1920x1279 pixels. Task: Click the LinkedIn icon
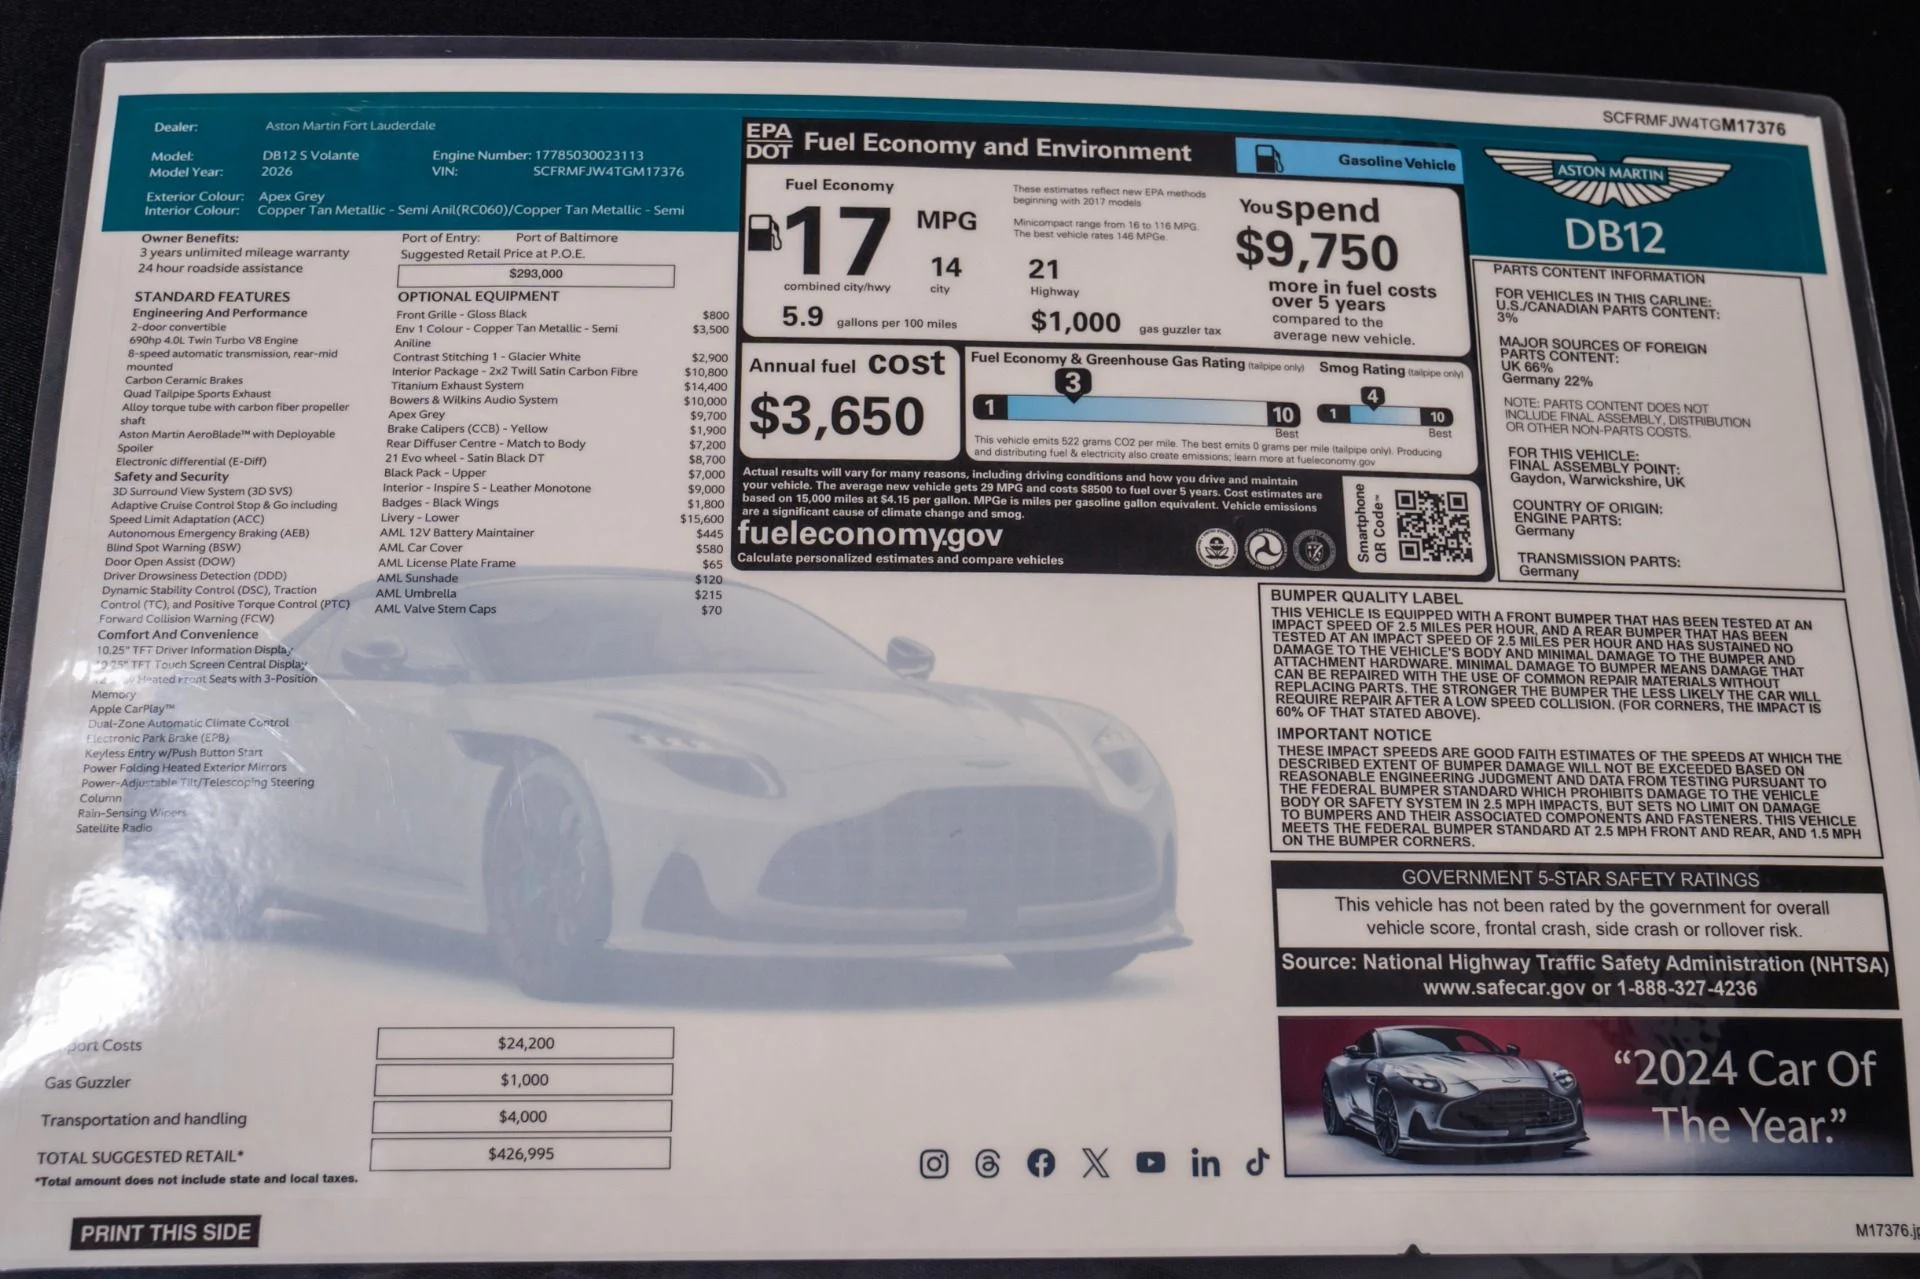click(1205, 1162)
